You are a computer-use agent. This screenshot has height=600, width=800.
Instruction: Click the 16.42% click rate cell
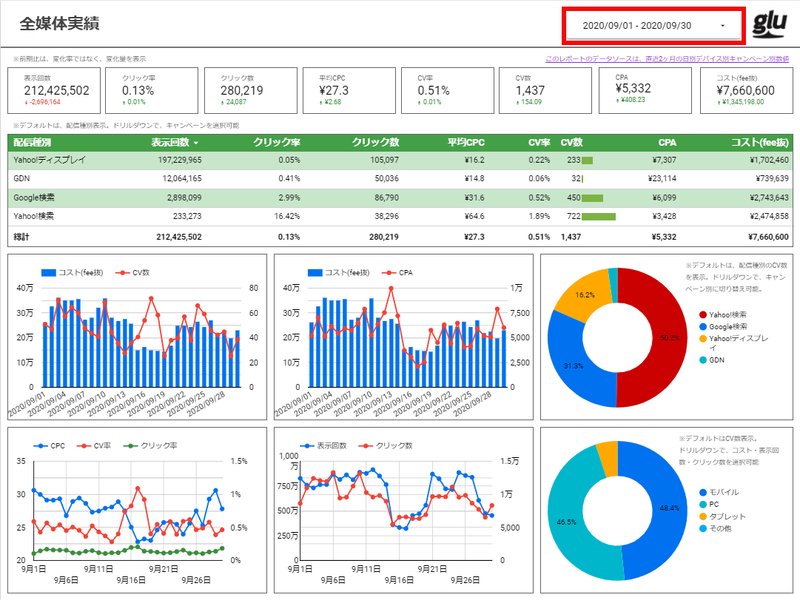287,216
